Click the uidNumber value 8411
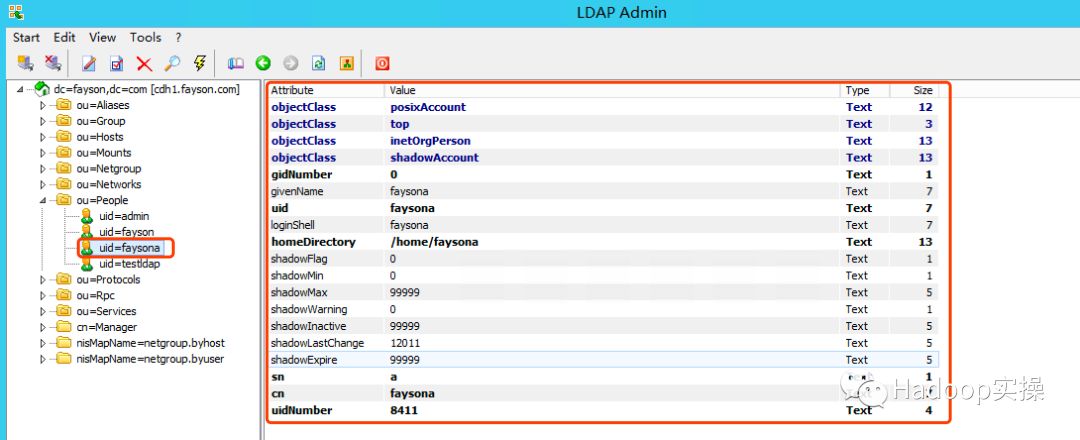1080x440 pixels. 404,410
